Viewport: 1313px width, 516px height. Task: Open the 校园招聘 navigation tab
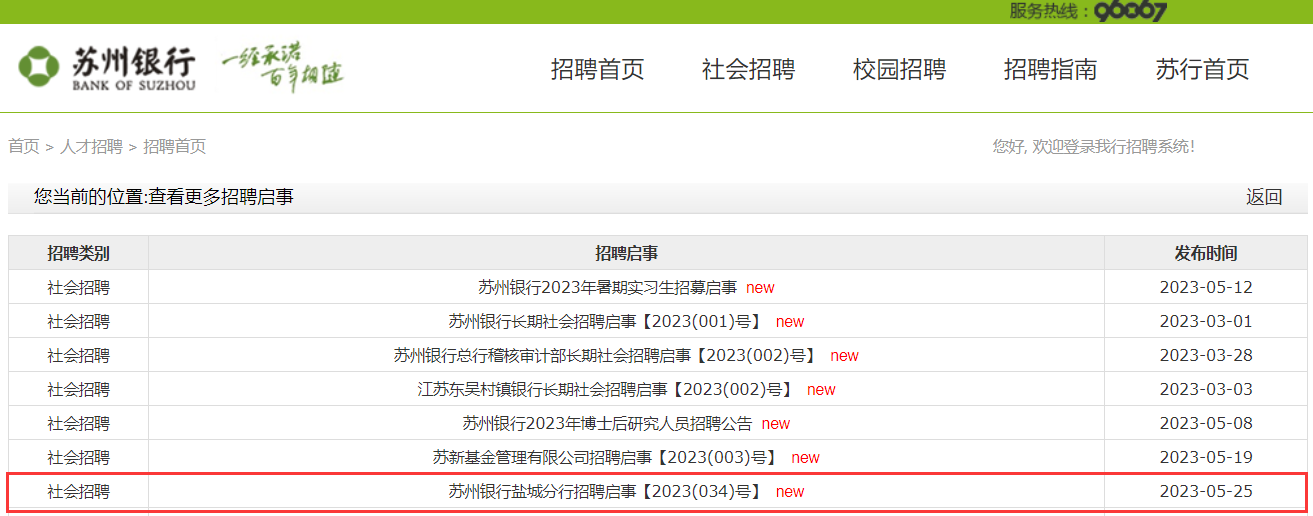899,69
